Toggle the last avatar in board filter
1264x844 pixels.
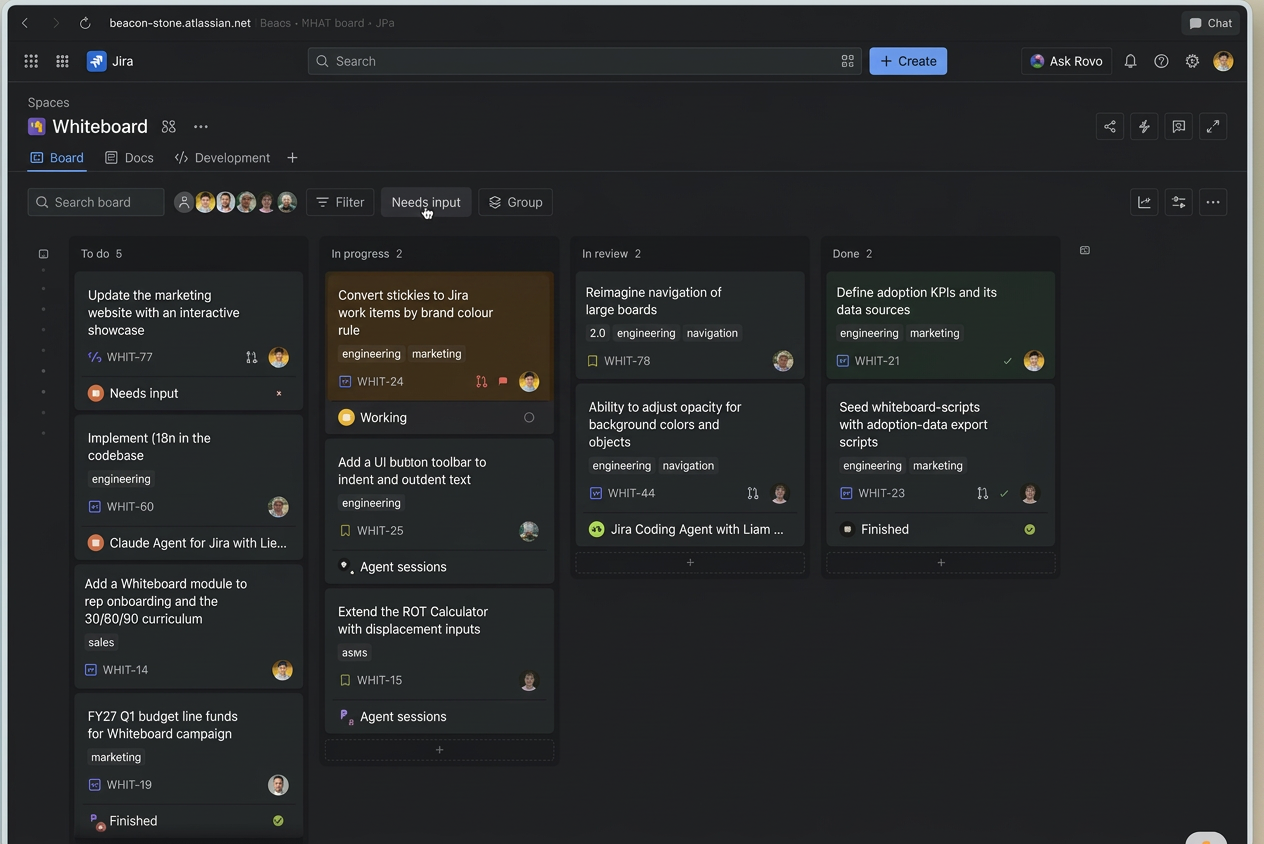[287, 202]
